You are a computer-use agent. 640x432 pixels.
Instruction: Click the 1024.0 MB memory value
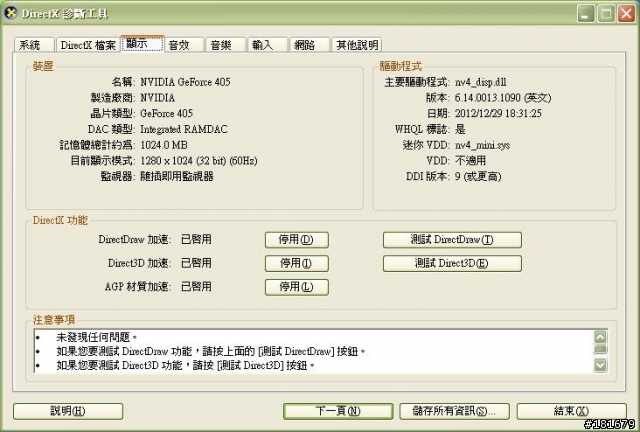[164, 145]
